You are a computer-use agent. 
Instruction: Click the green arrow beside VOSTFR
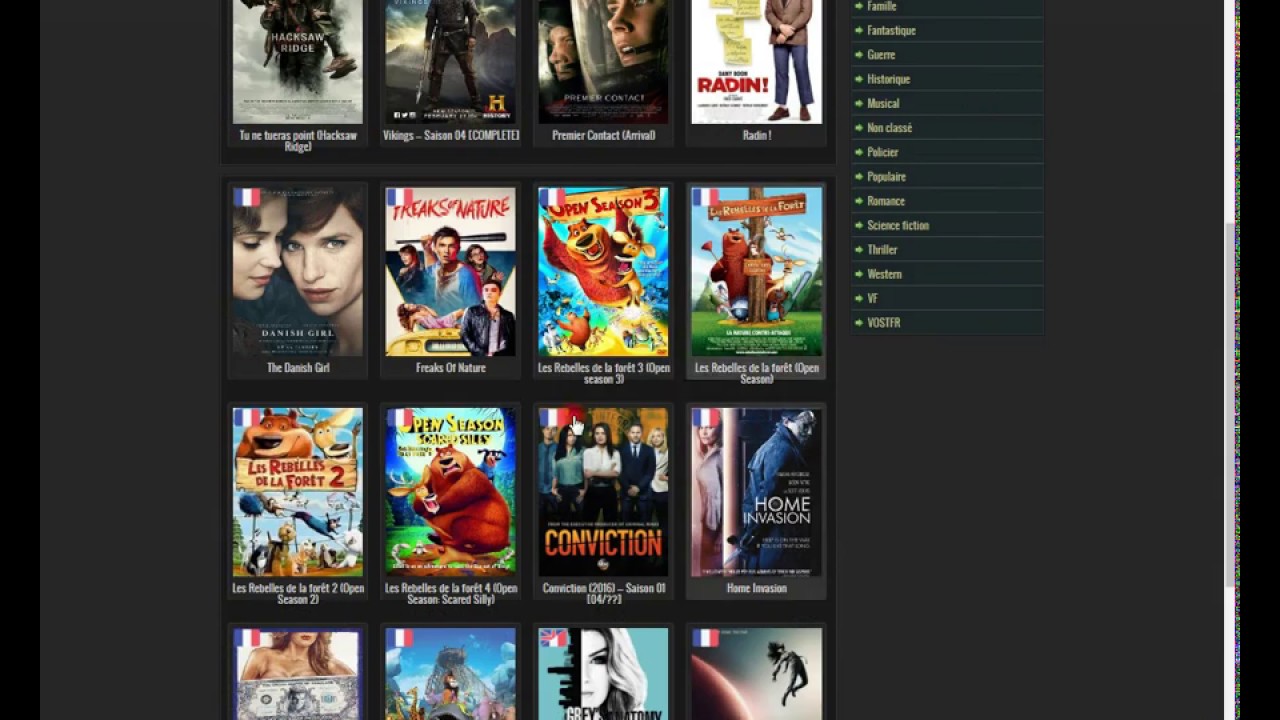pos(859,322)
